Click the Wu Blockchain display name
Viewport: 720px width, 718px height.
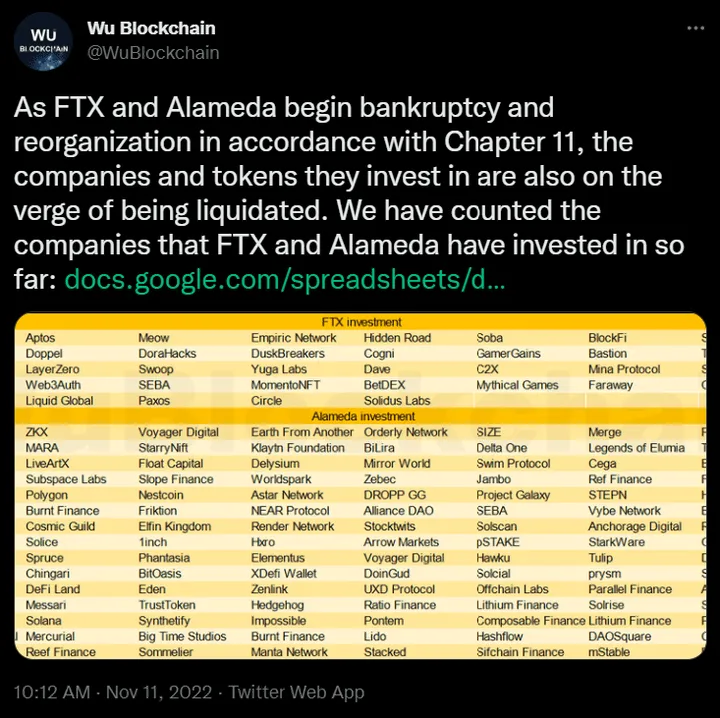(x=151, y=28)
